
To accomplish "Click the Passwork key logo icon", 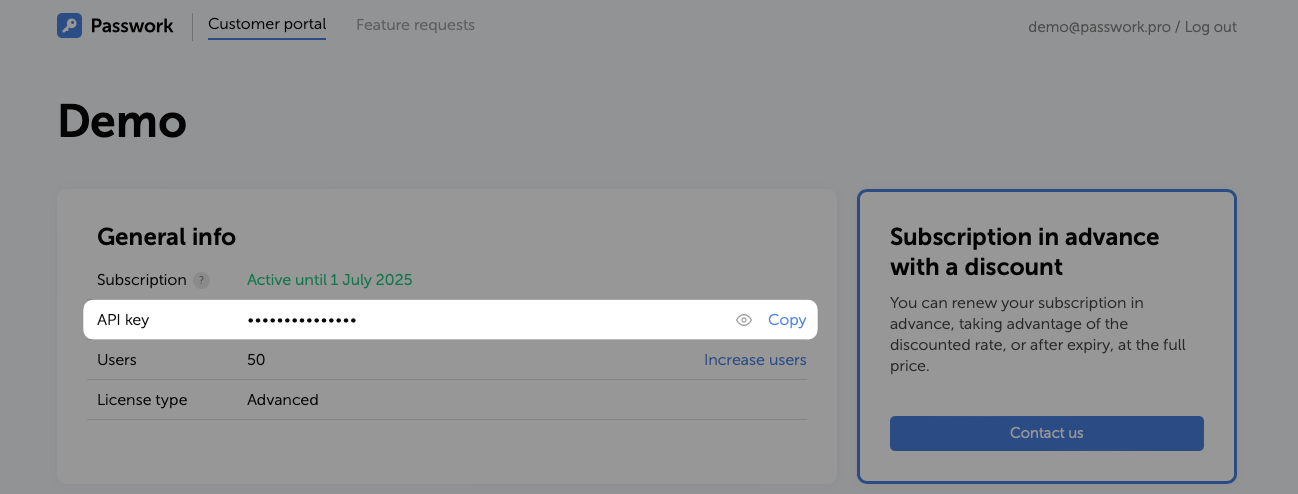I will pos(69,26).
